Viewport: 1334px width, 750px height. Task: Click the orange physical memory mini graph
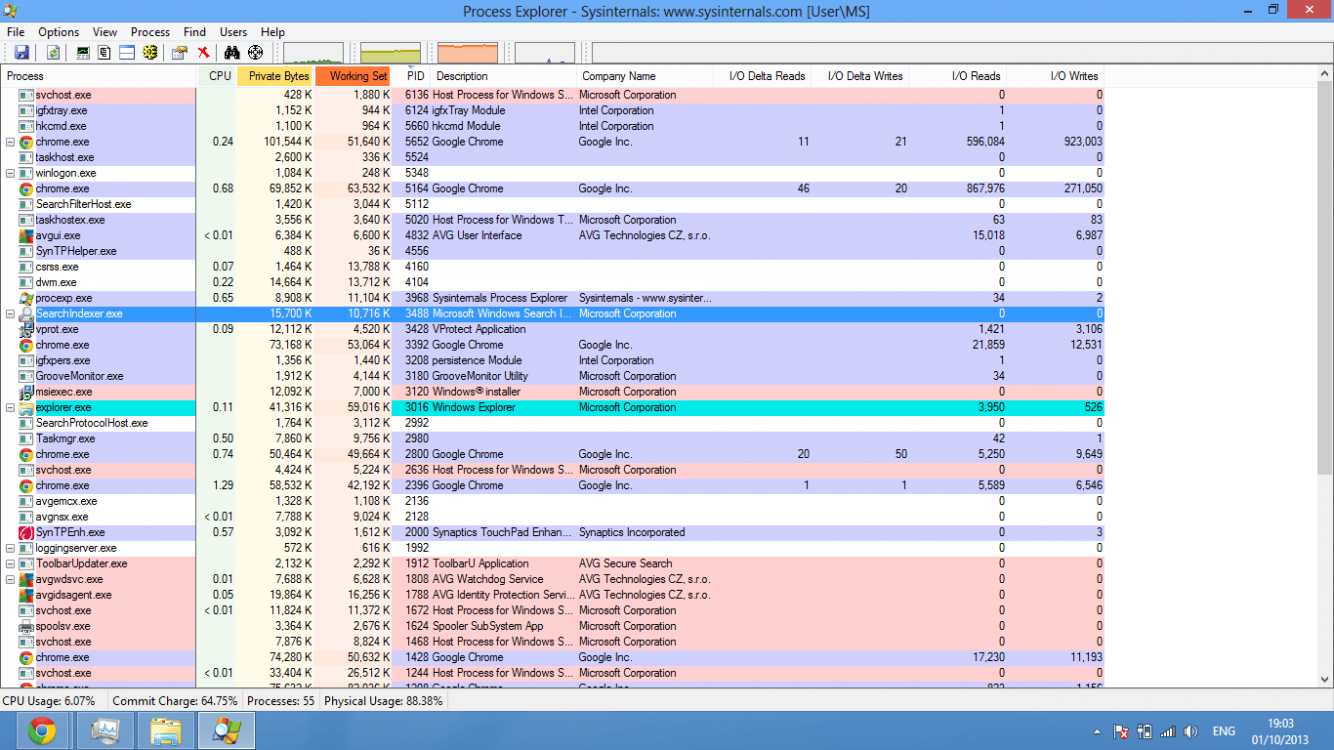tap(467, 53)
